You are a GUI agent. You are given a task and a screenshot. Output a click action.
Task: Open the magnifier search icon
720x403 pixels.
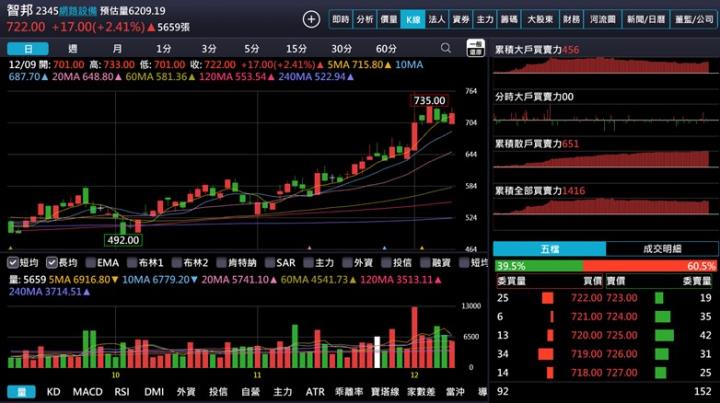445,48
